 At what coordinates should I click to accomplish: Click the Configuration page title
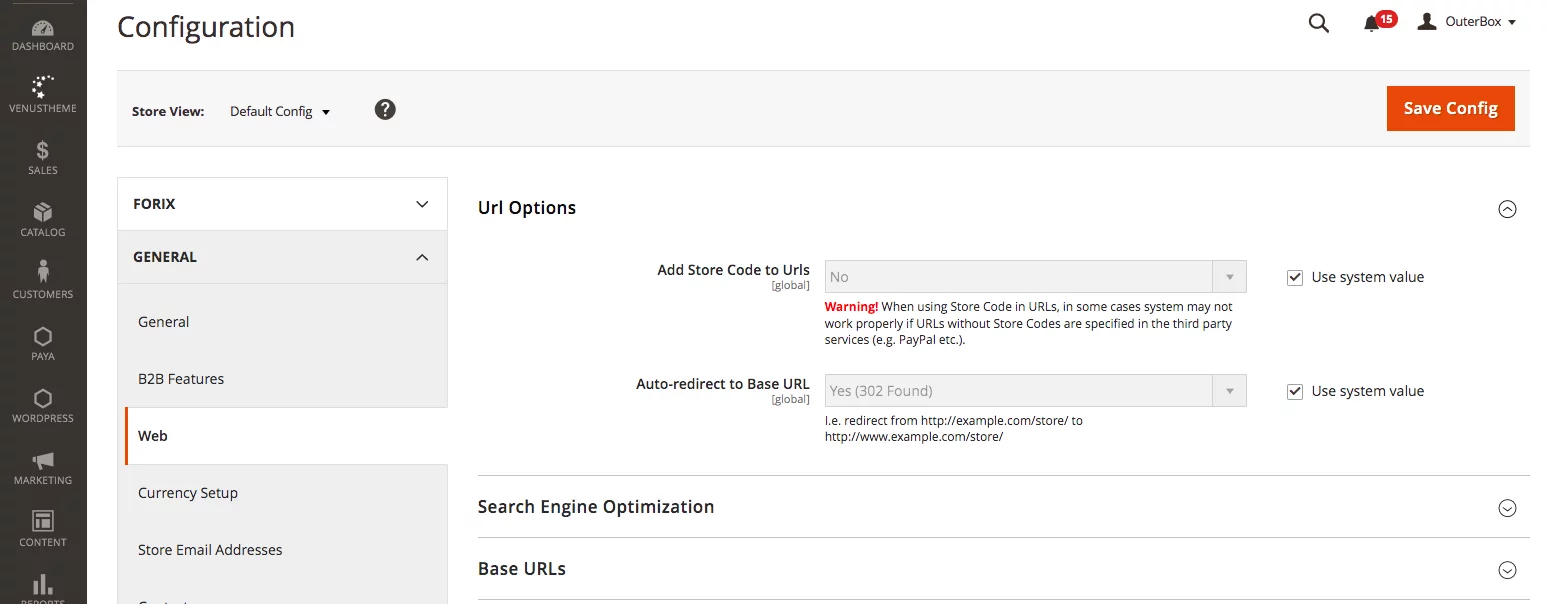(x=206, y=27)
